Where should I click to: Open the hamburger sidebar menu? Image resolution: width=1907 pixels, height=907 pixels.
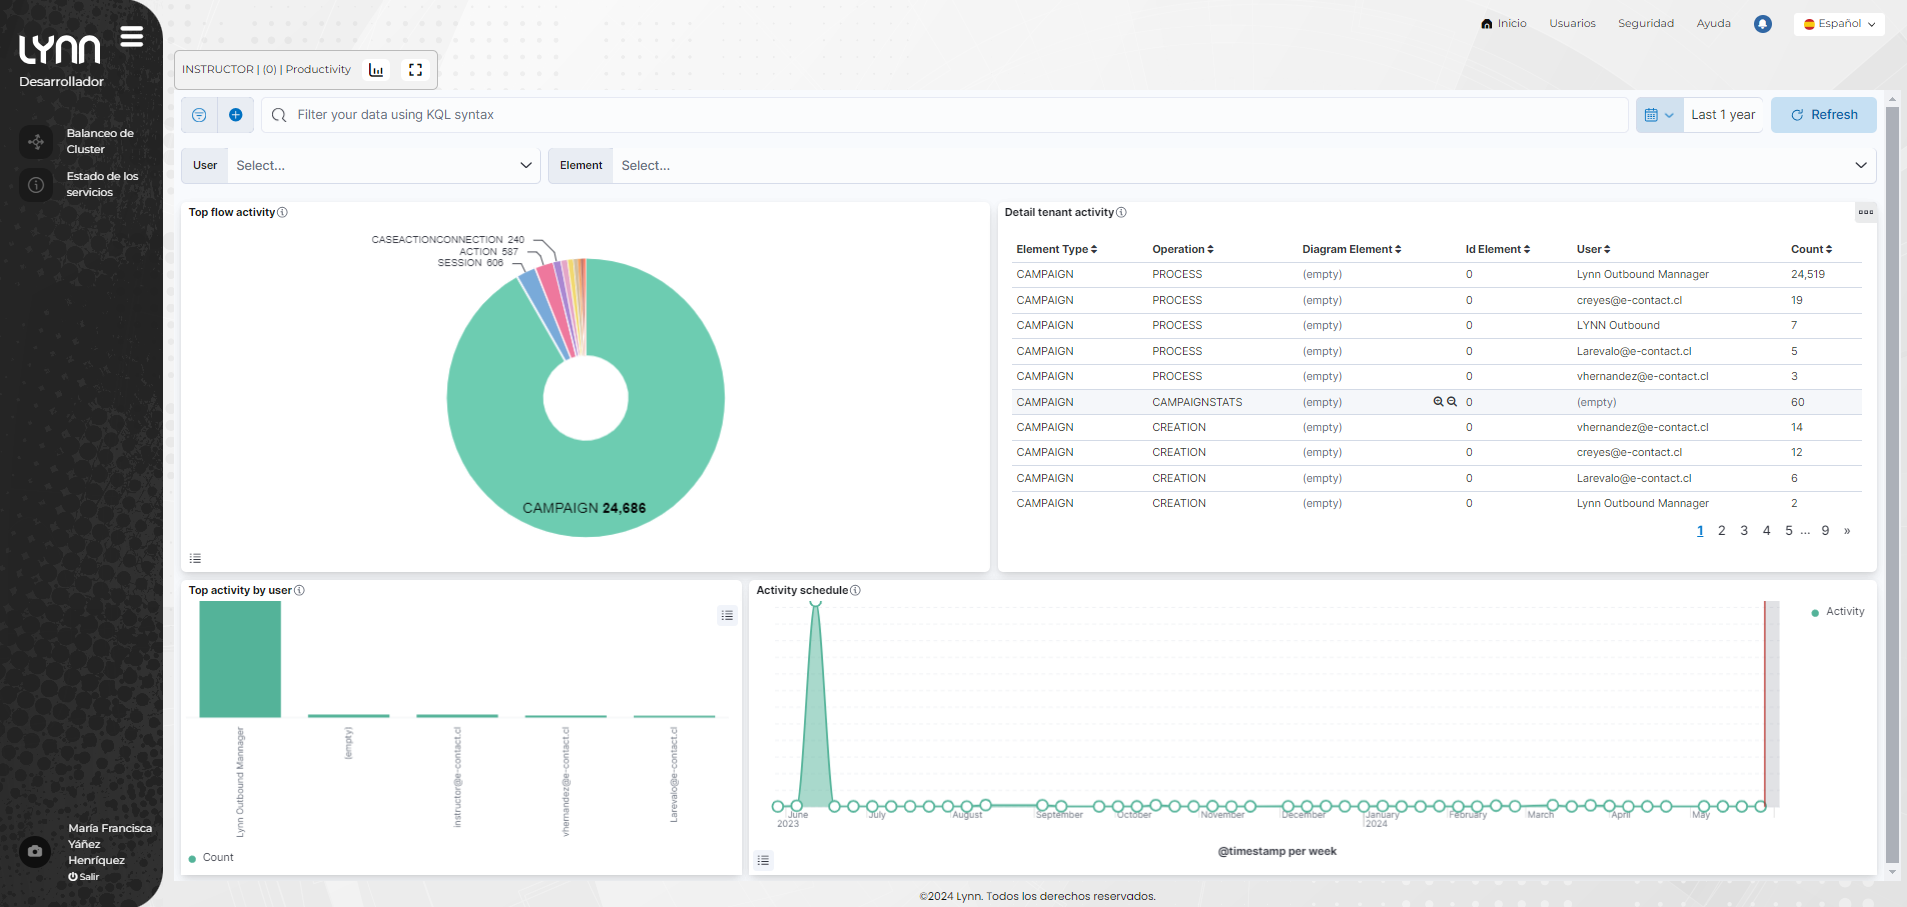132,37
